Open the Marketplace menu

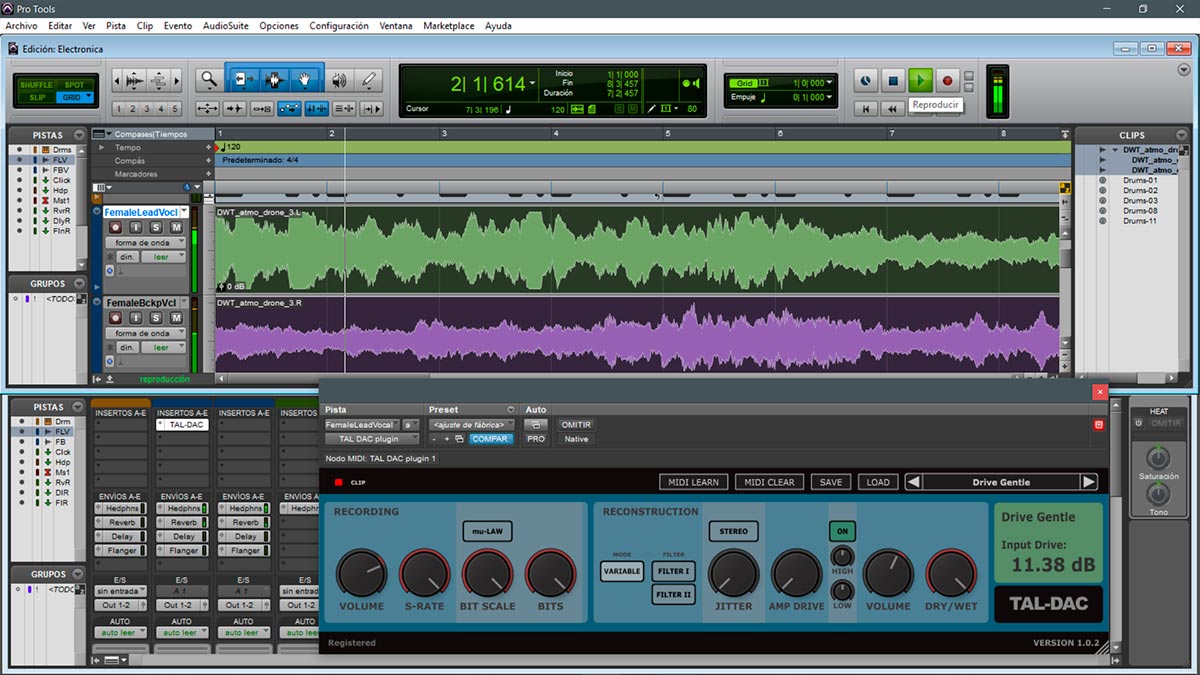[x=449, y=25]
